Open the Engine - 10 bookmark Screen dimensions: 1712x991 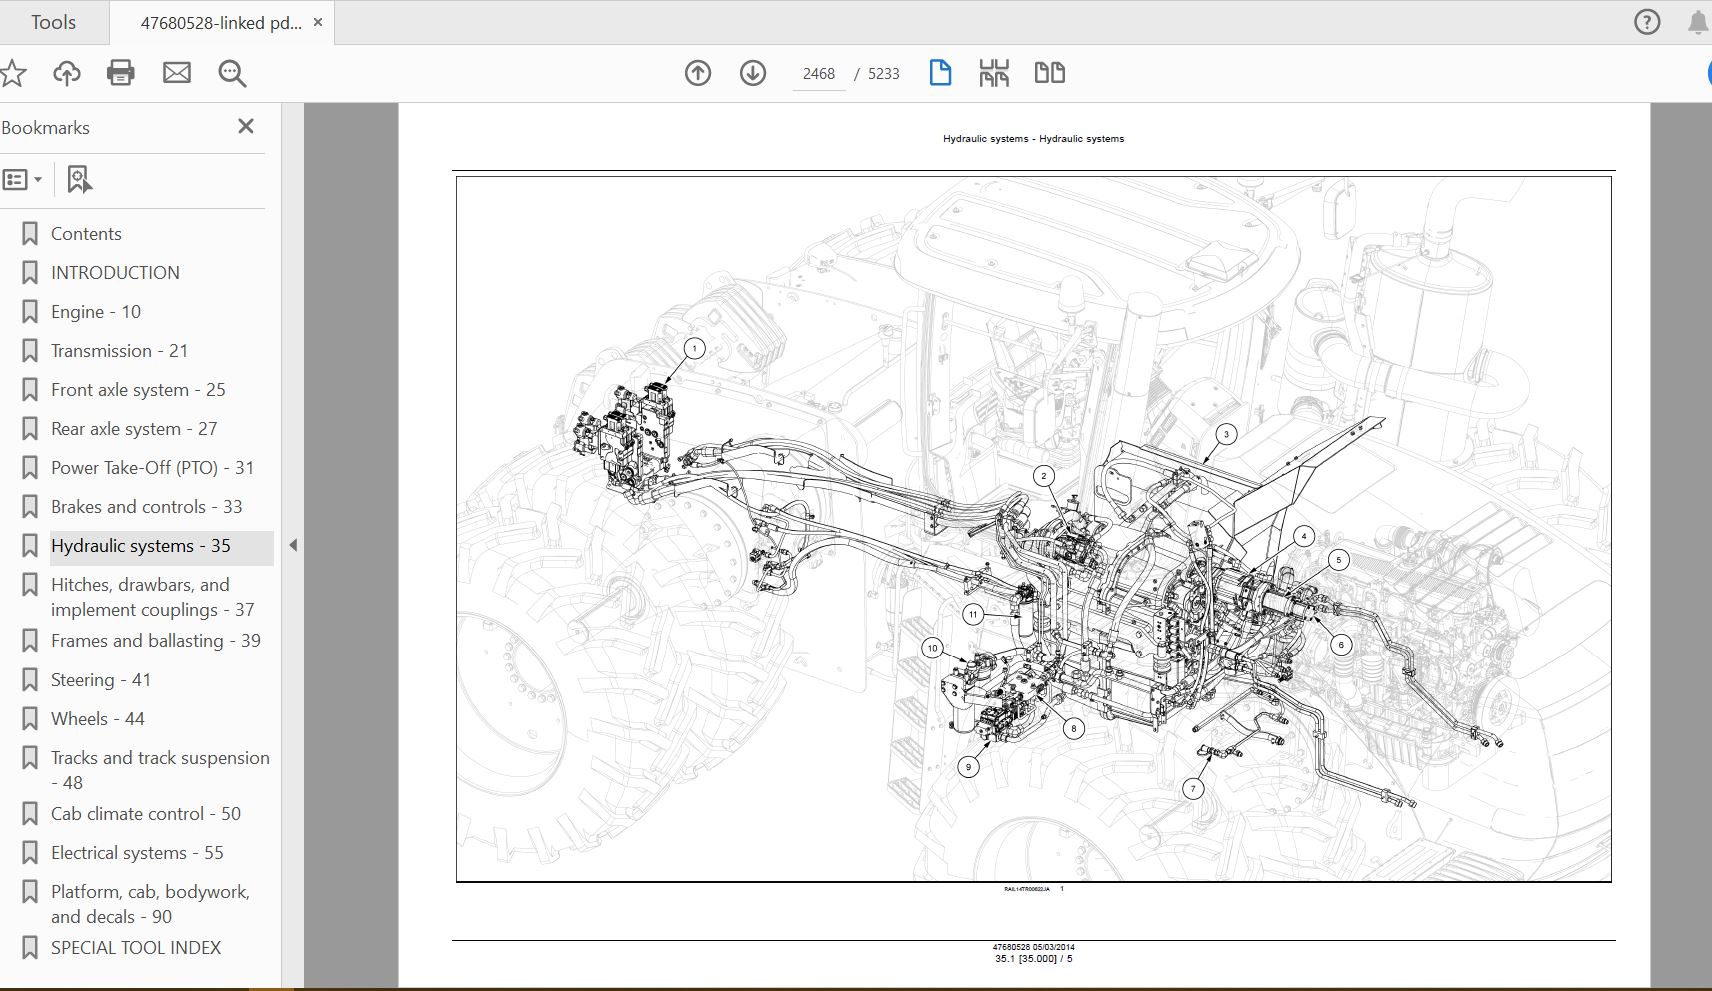(x=96, y=312)
